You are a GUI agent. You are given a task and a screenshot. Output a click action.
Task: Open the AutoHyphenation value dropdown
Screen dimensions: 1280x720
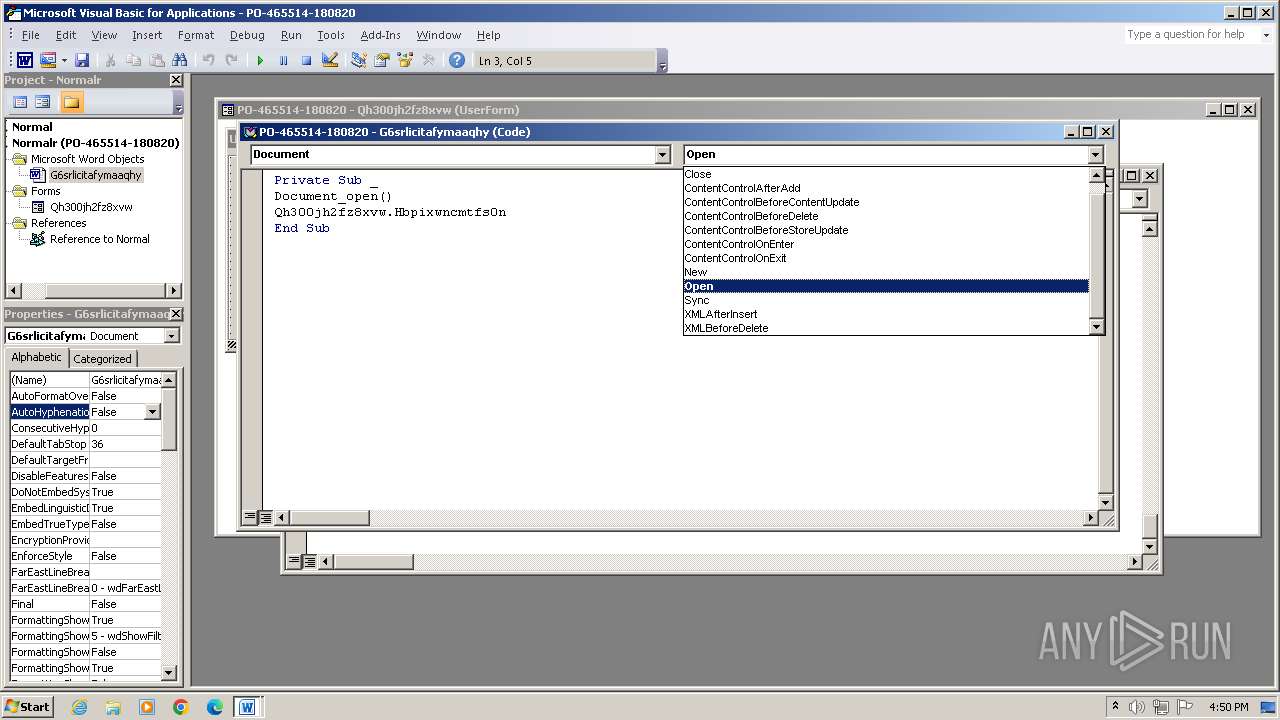[152, 412]
